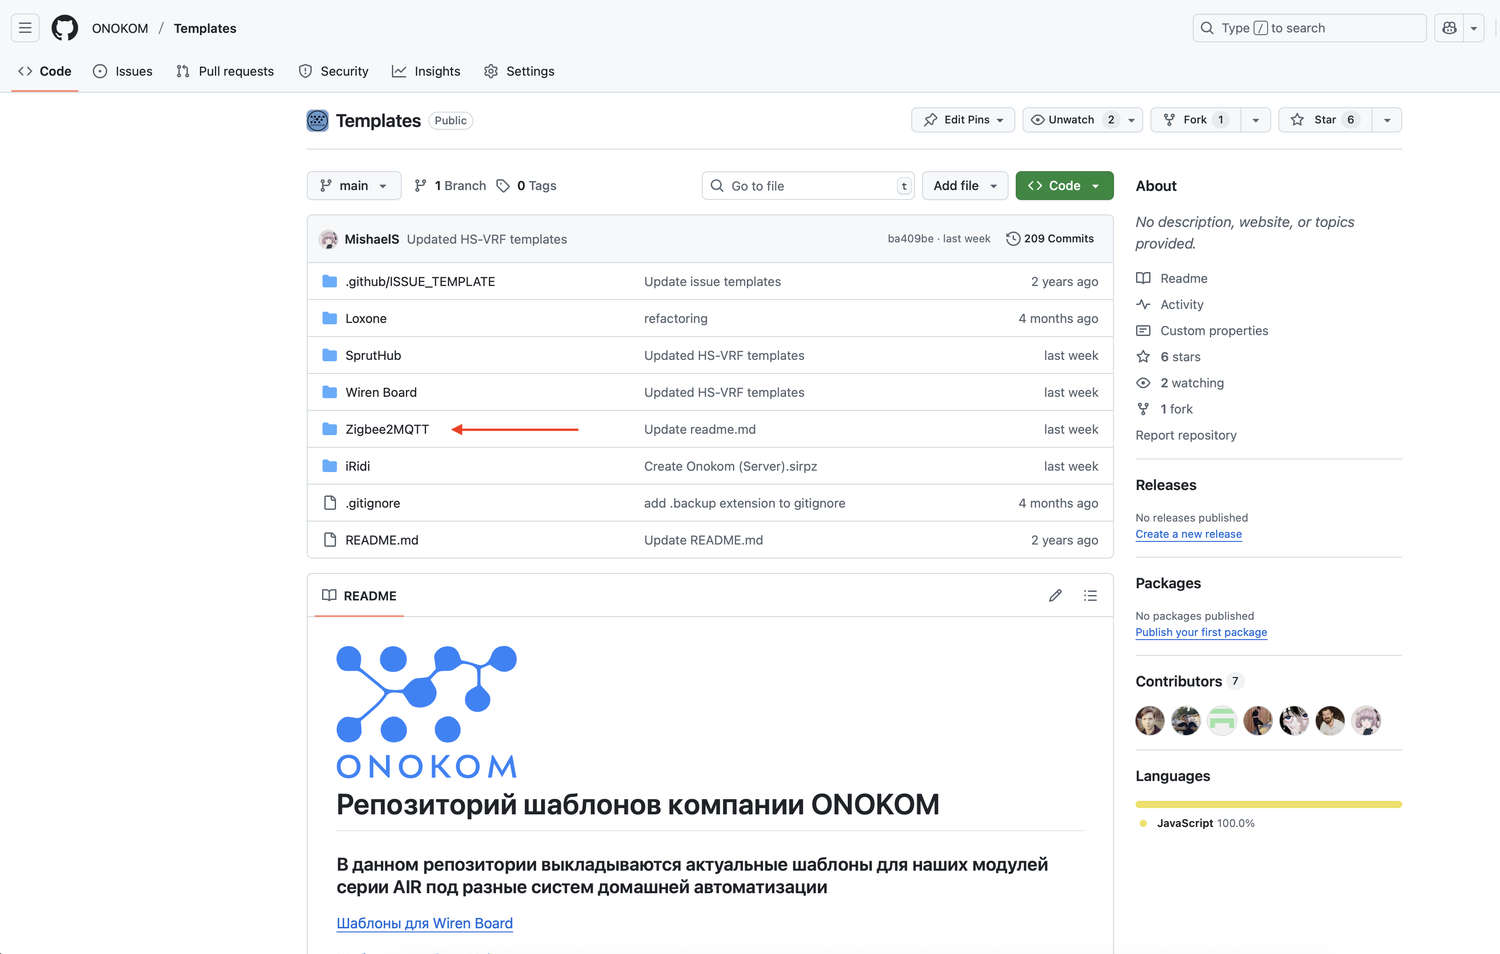The height and width of the screenshot is (954, 1500).
Task: Open the ONOKOM organization link
Action: 120,28
